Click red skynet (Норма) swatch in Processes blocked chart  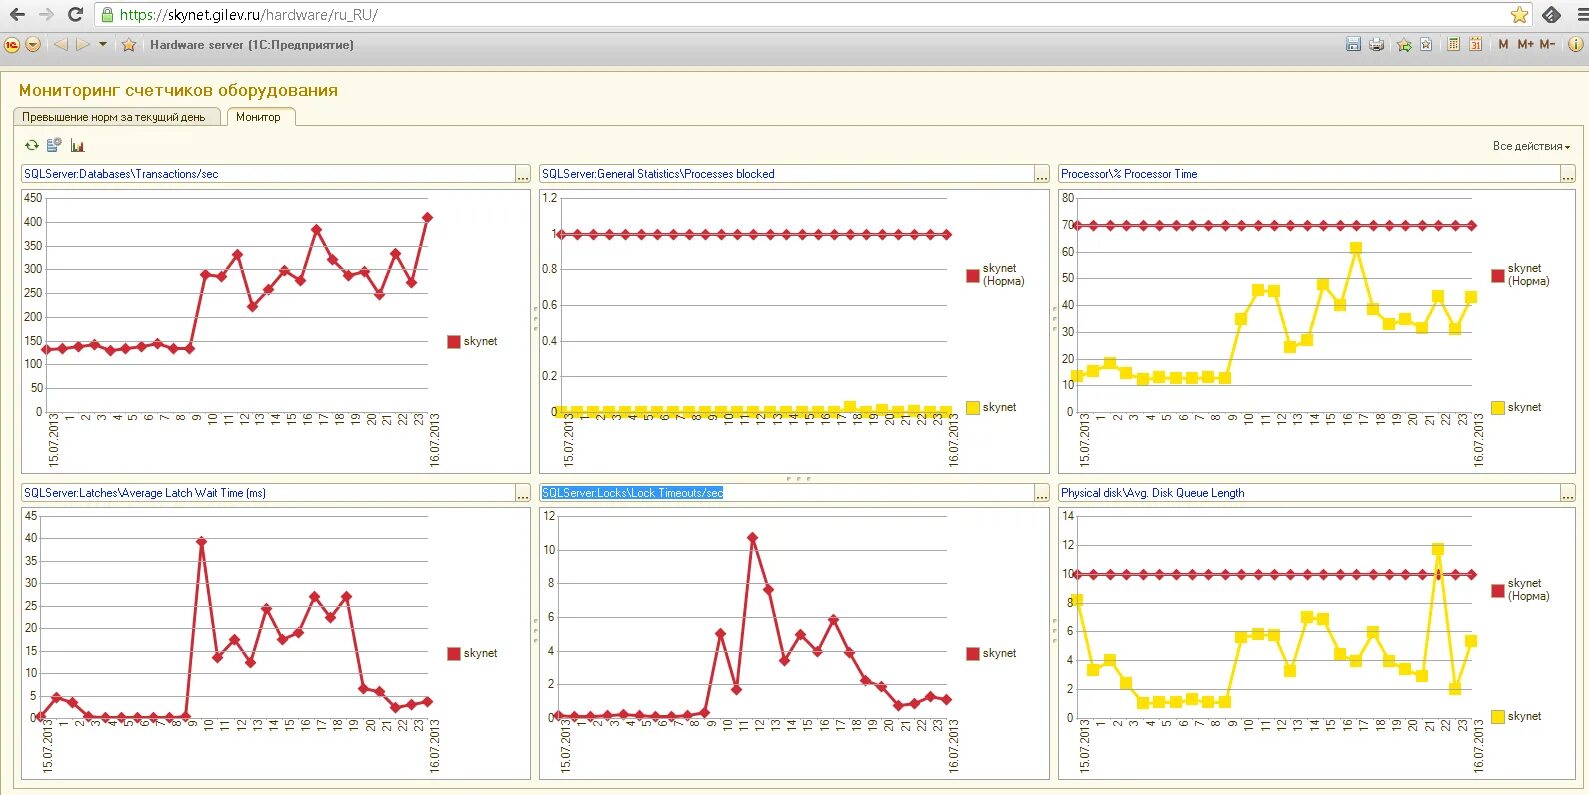[x=973, y=276]
